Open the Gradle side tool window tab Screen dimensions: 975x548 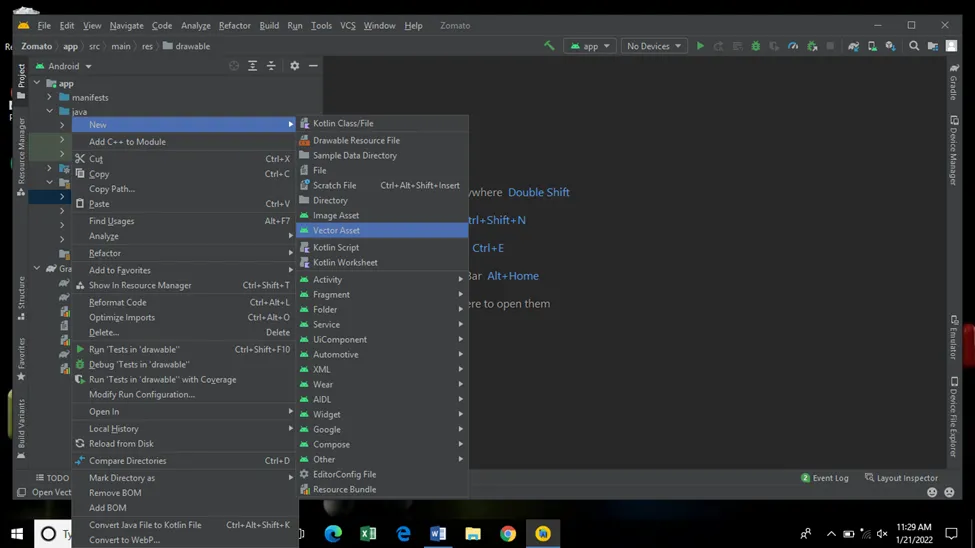pyautogui.click(x=954, y=82)
